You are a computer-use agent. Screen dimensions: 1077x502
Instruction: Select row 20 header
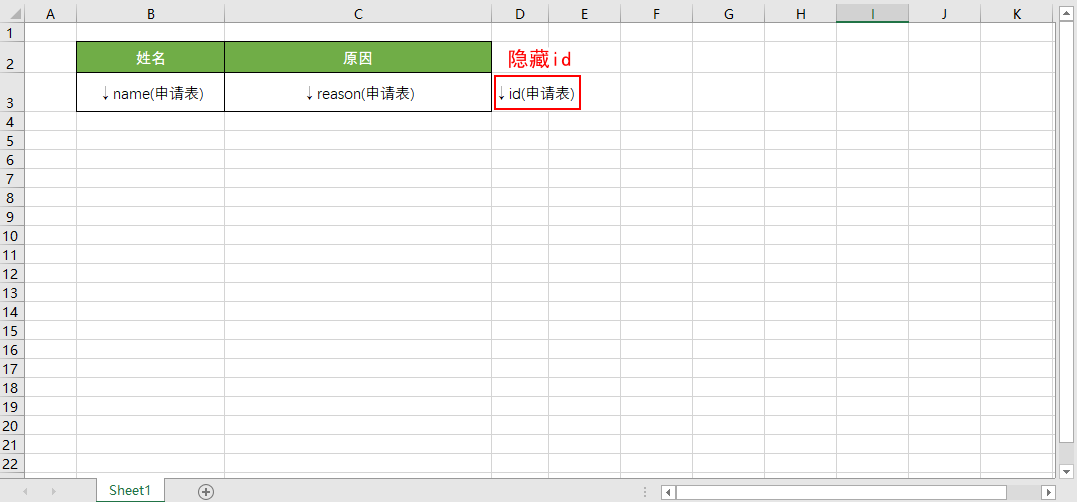tap(12, 425)
